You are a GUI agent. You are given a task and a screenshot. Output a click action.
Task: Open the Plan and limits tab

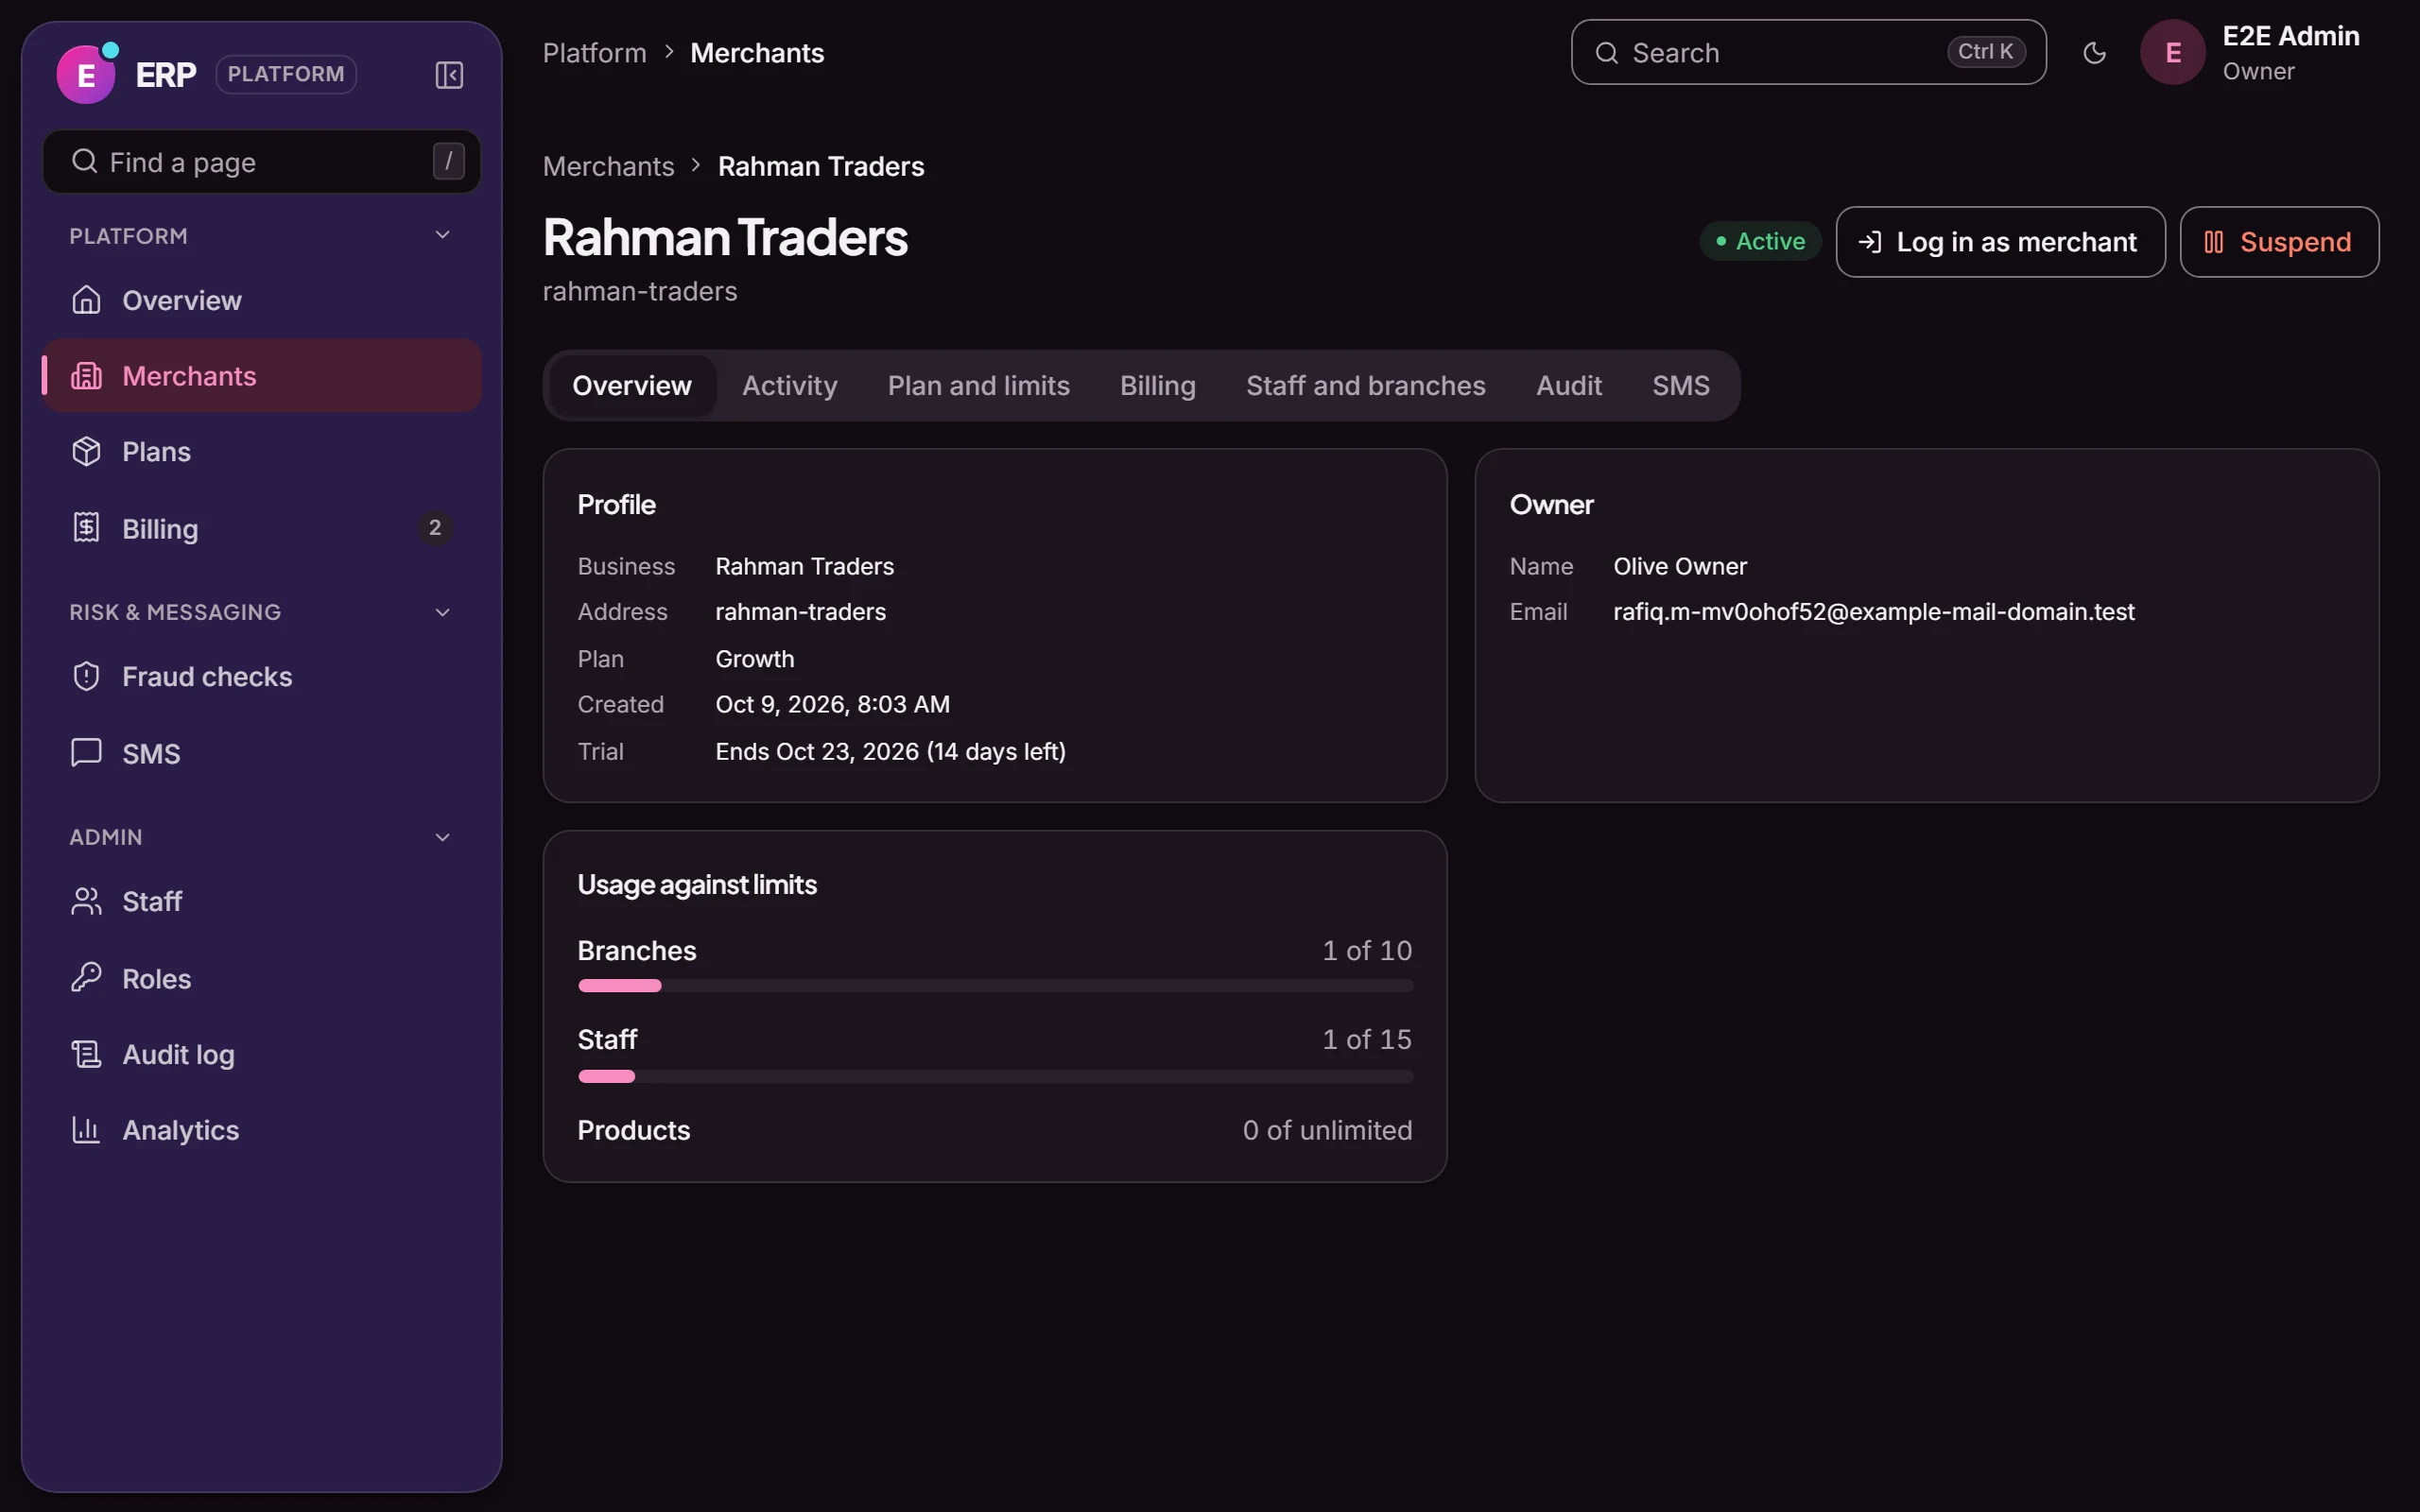click(979, 386)
